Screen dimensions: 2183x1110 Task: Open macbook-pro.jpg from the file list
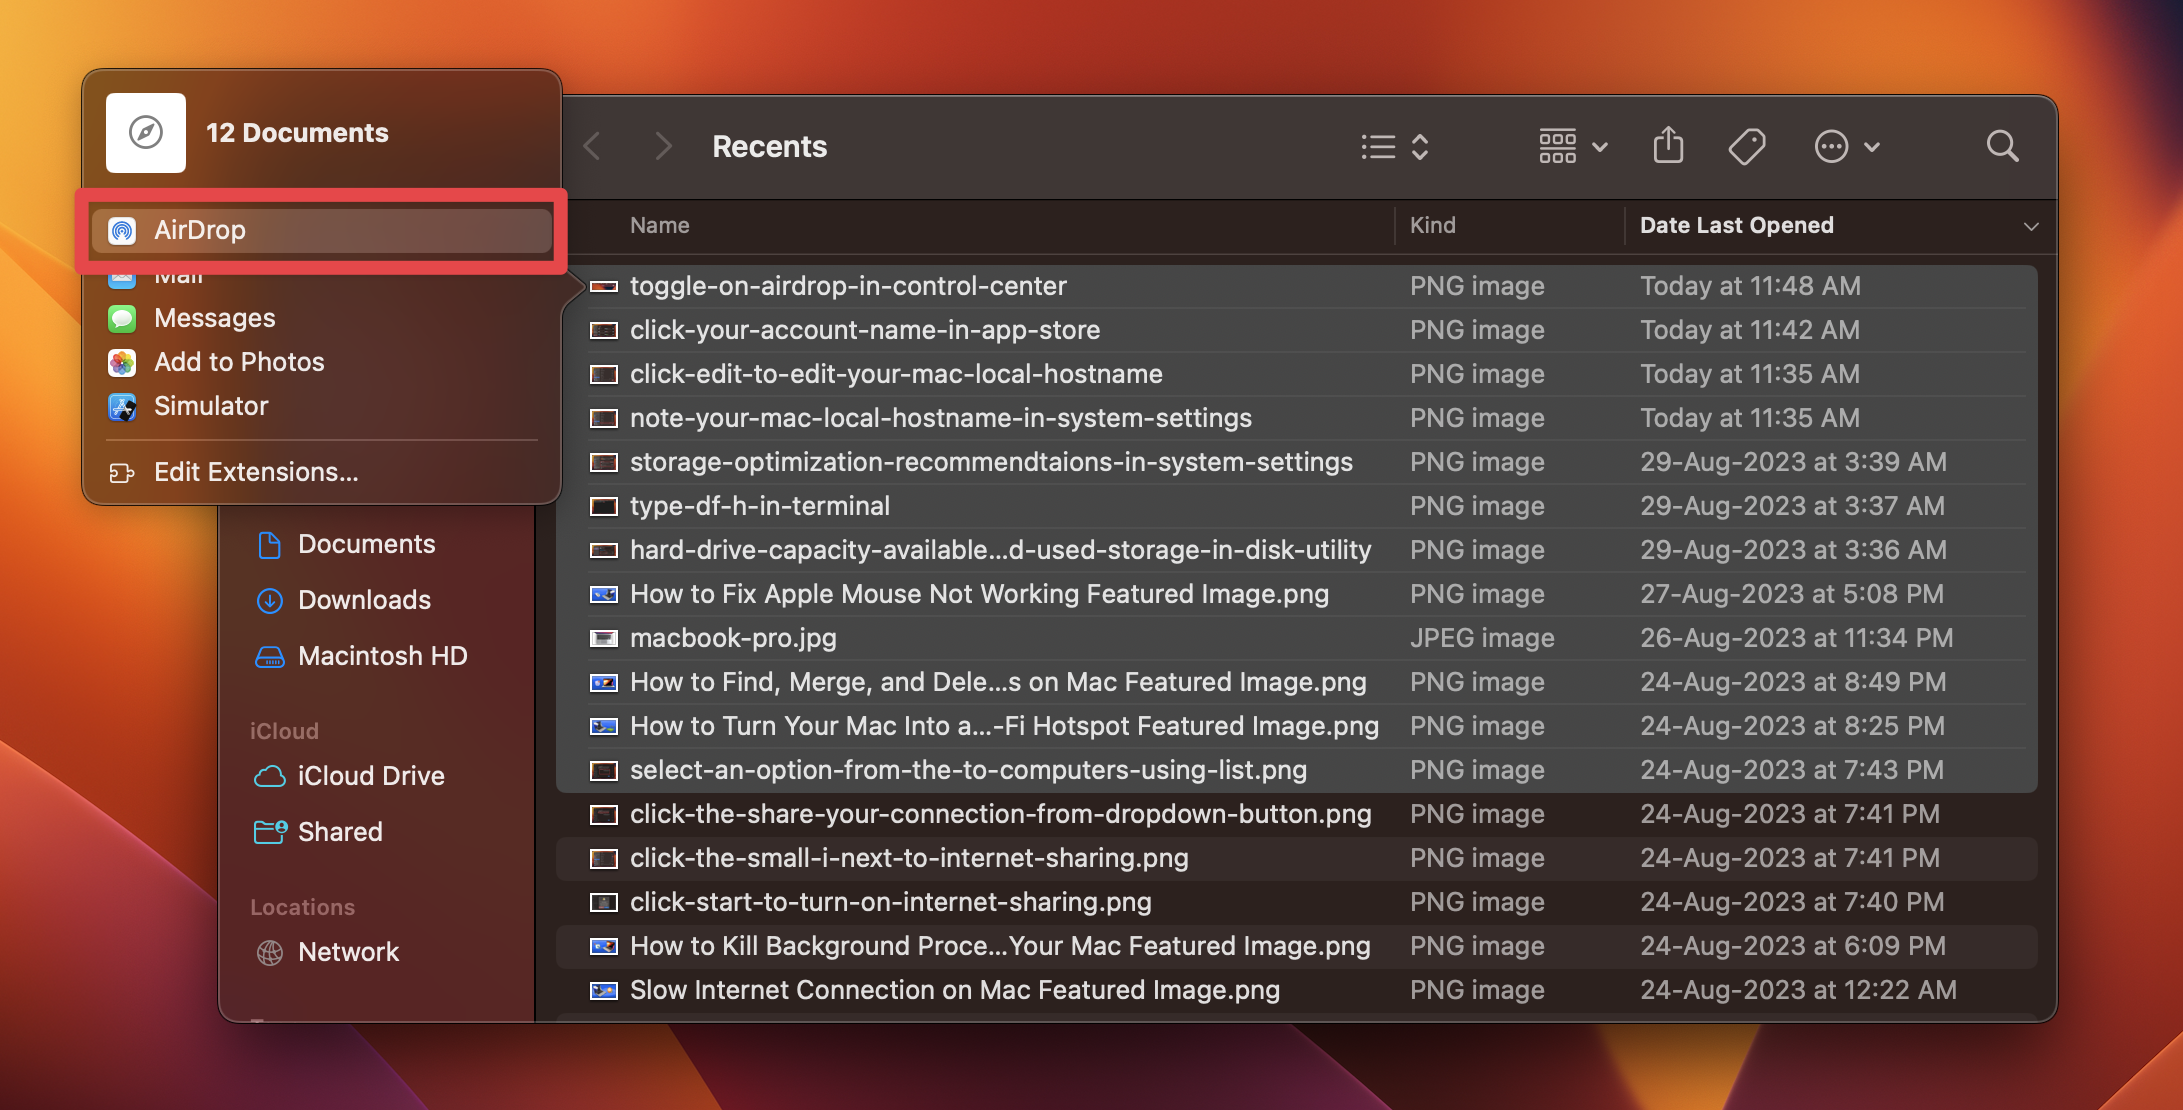click(x=732, y=637)
